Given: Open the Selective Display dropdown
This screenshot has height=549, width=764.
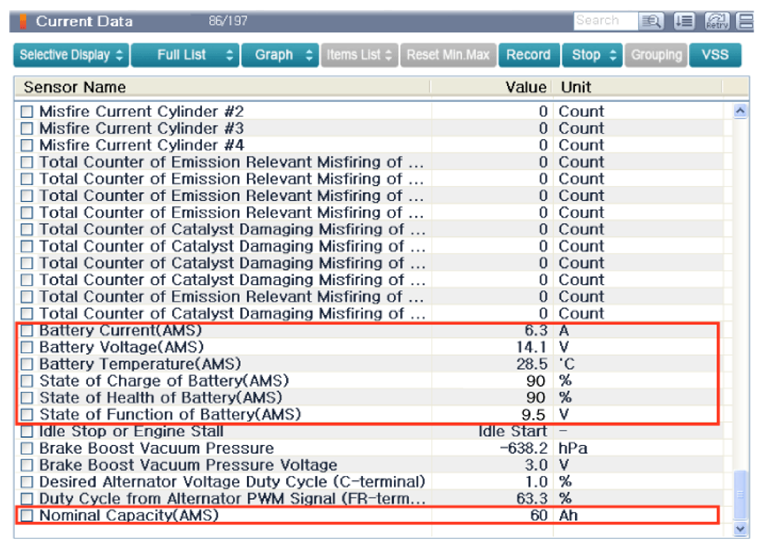Looking at the screenshot, I should [72, 55].
